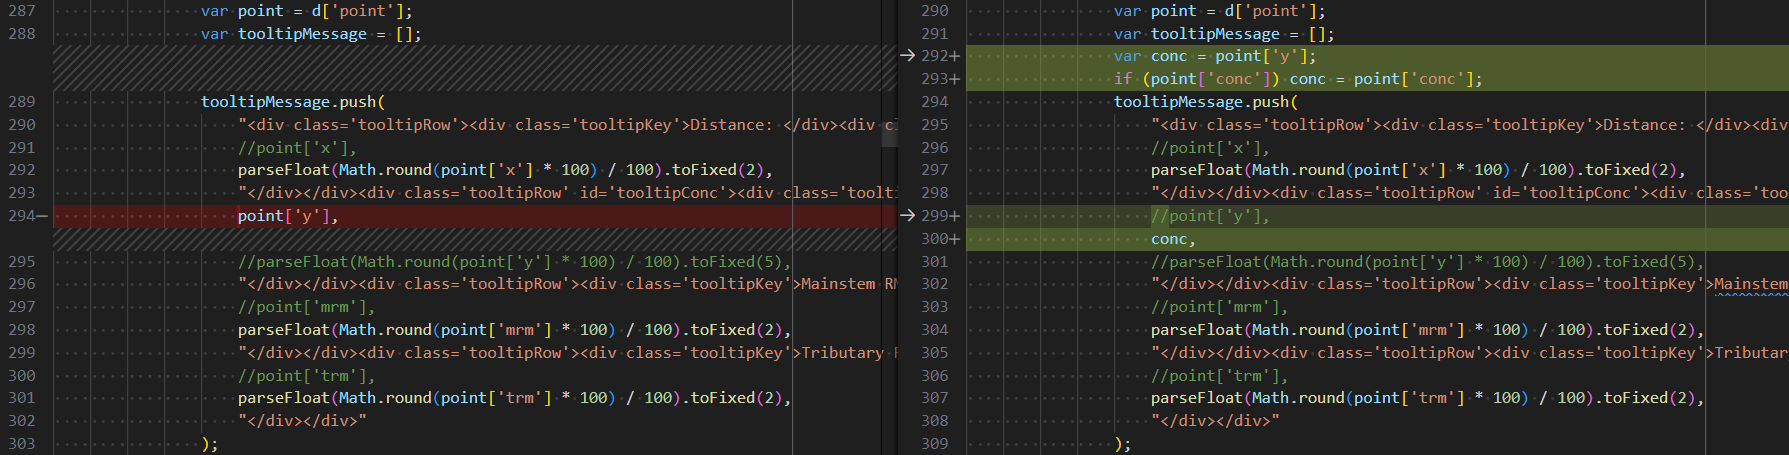Click parseFloat point['trm'] code on right line 307

1427,398
